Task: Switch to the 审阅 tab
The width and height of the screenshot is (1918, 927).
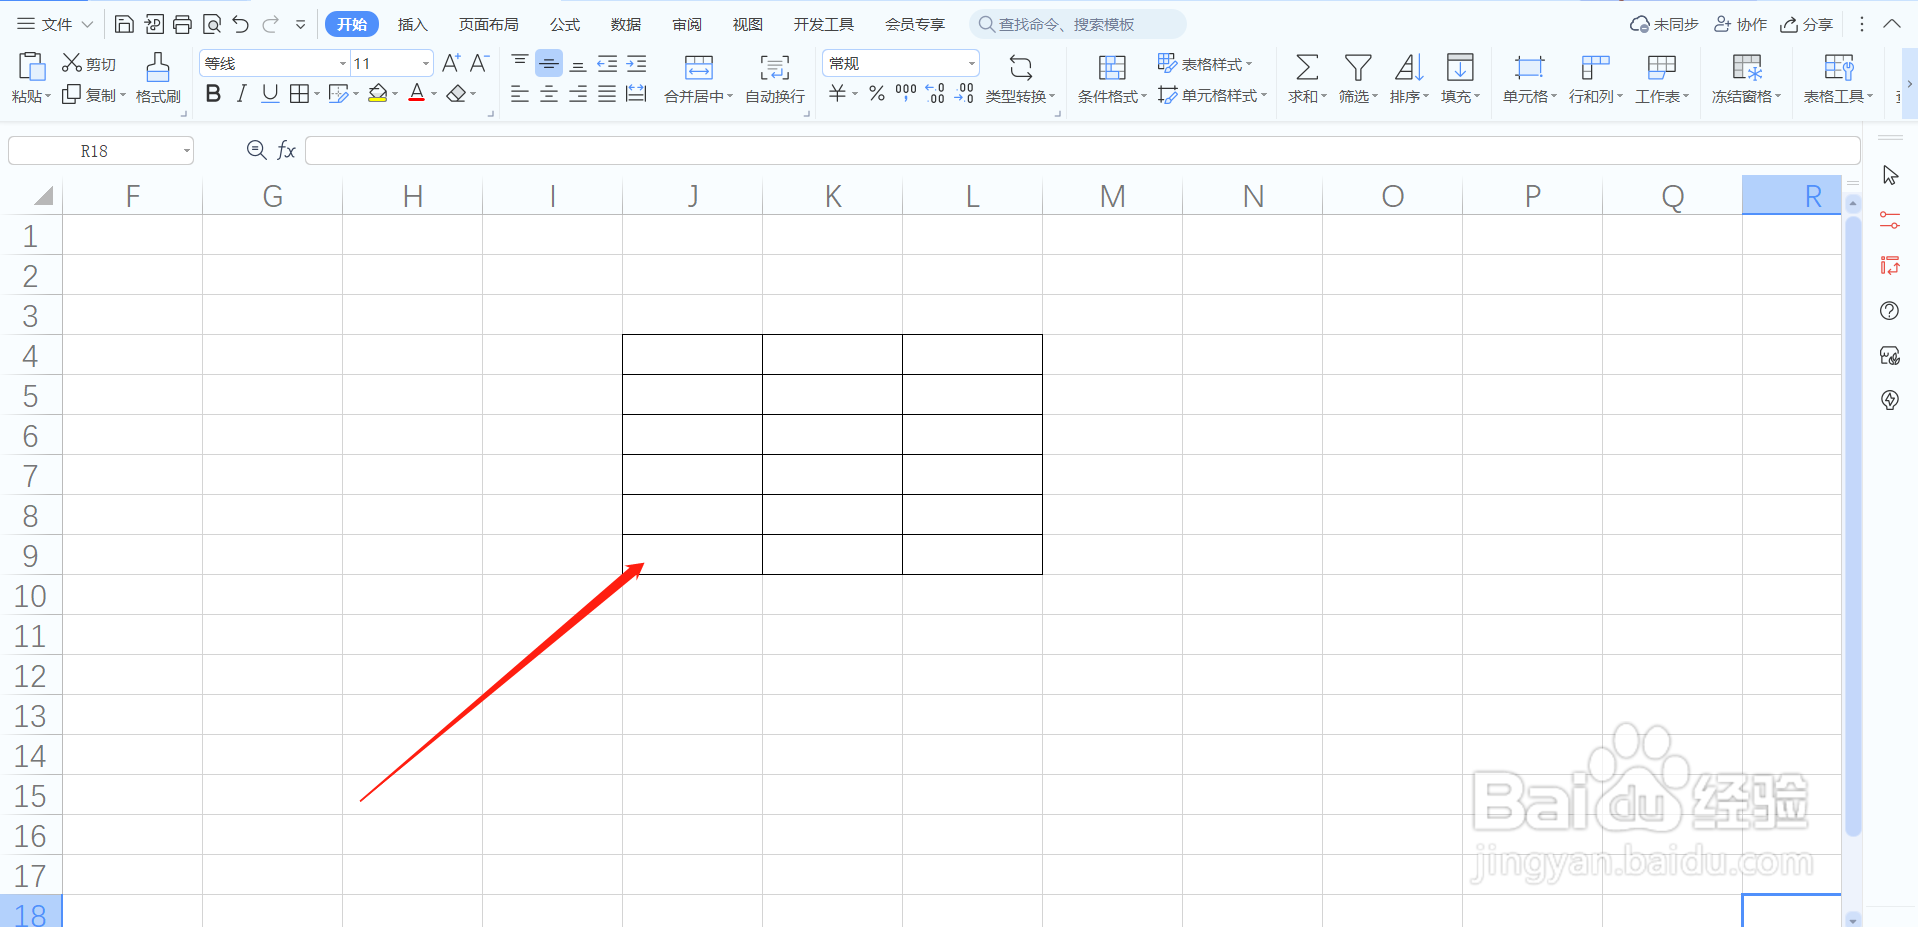Action: click(687, 24)
